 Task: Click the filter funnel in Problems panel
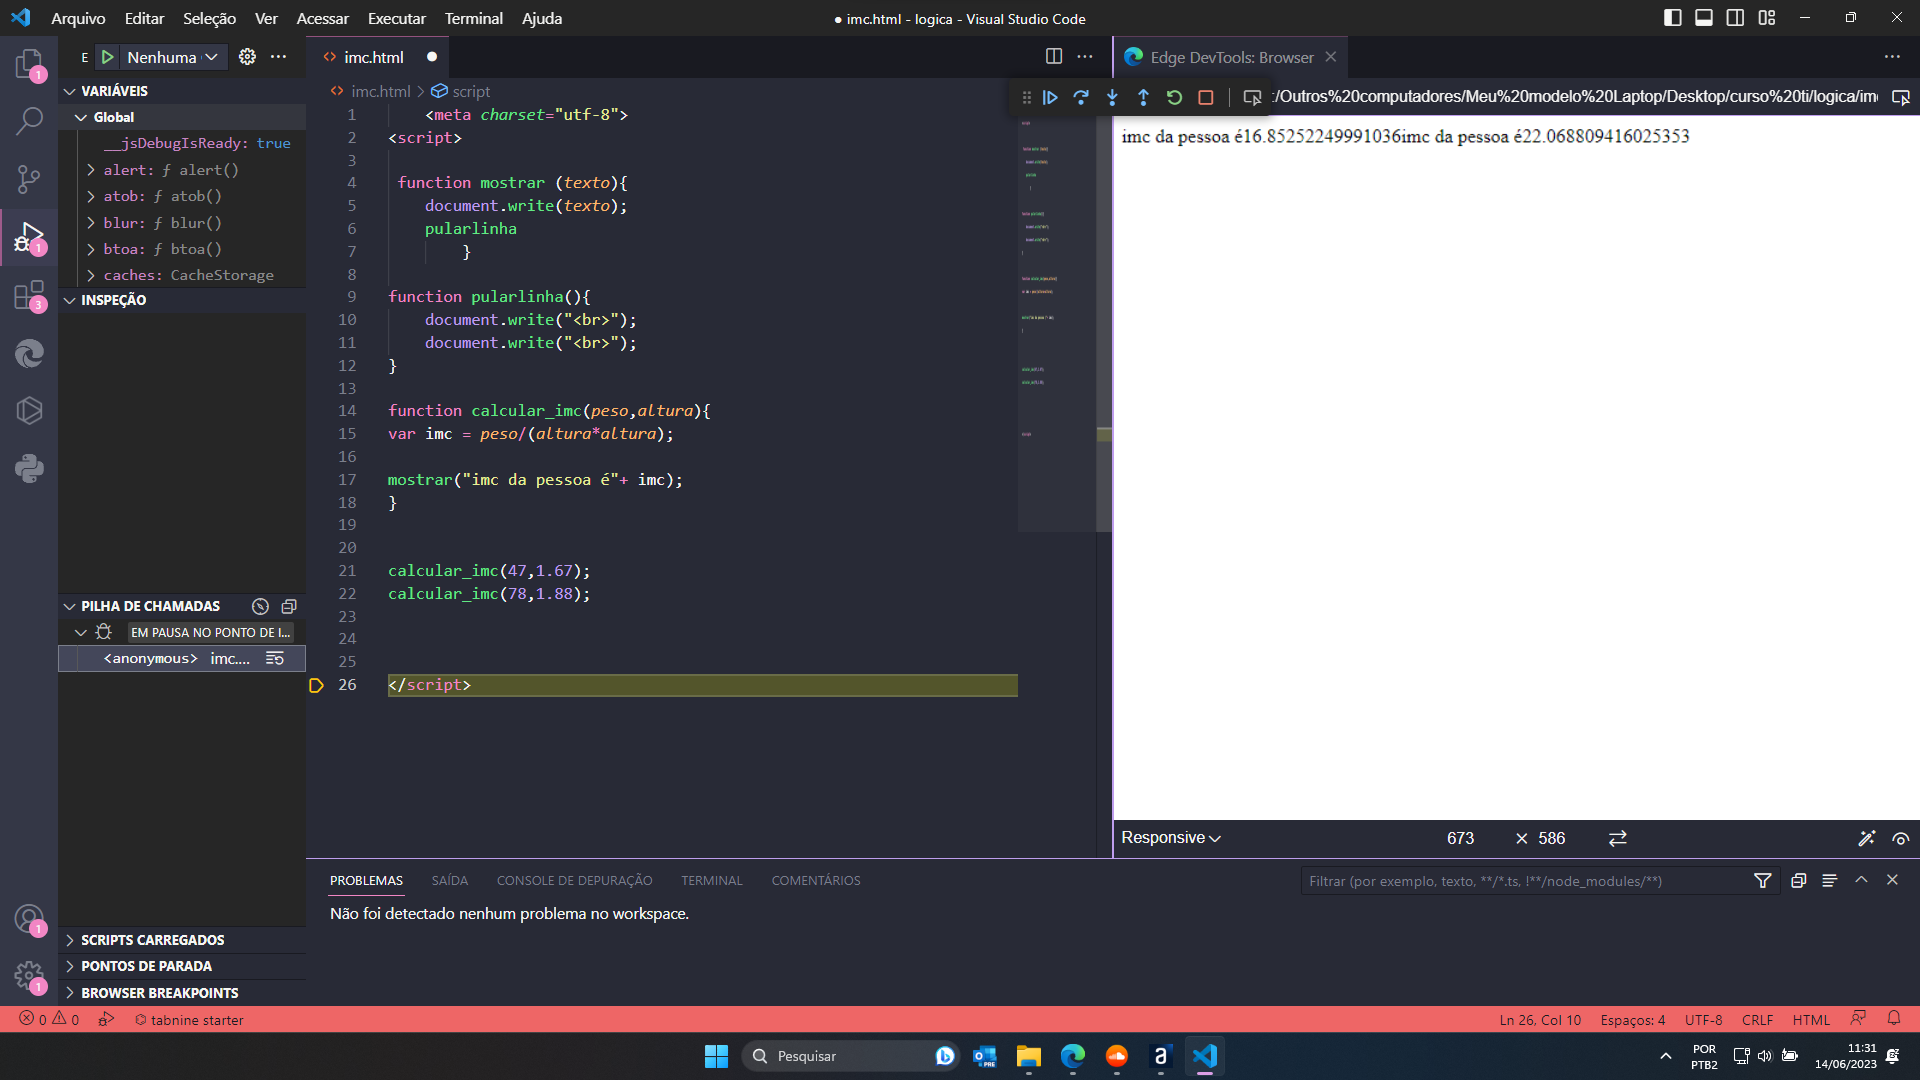pos(1763,880)
